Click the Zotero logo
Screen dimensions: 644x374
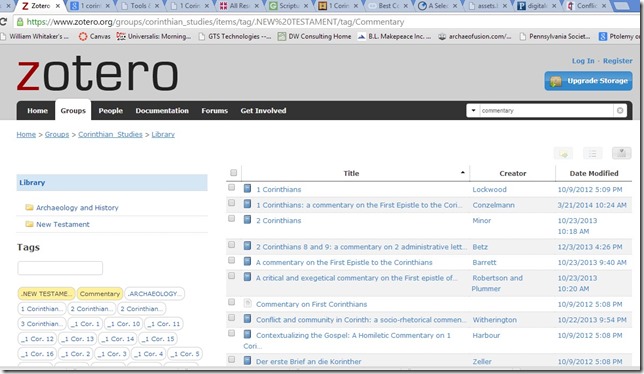click(x=97, y=74)
